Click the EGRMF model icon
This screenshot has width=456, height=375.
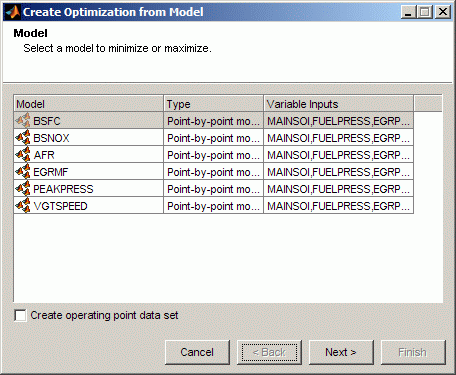click(23, 172)
